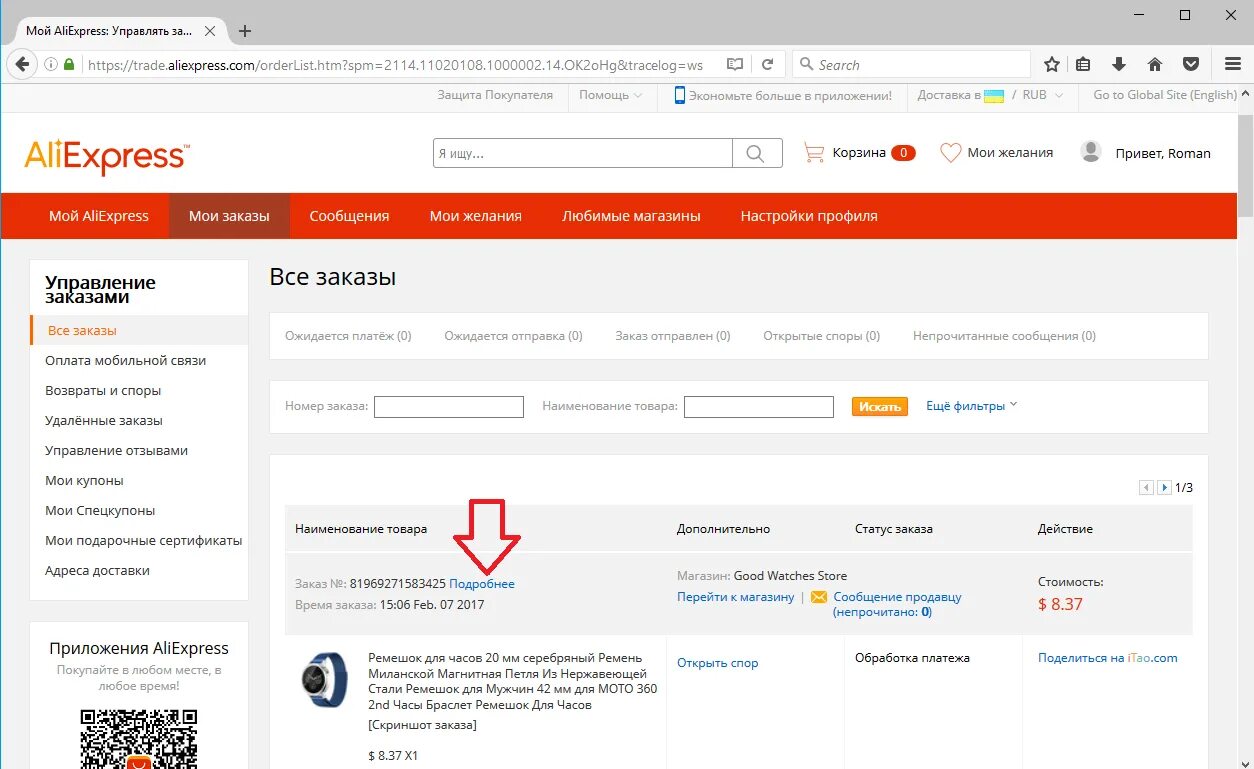Click mobile phone app icon

click(x=679, y=95)
